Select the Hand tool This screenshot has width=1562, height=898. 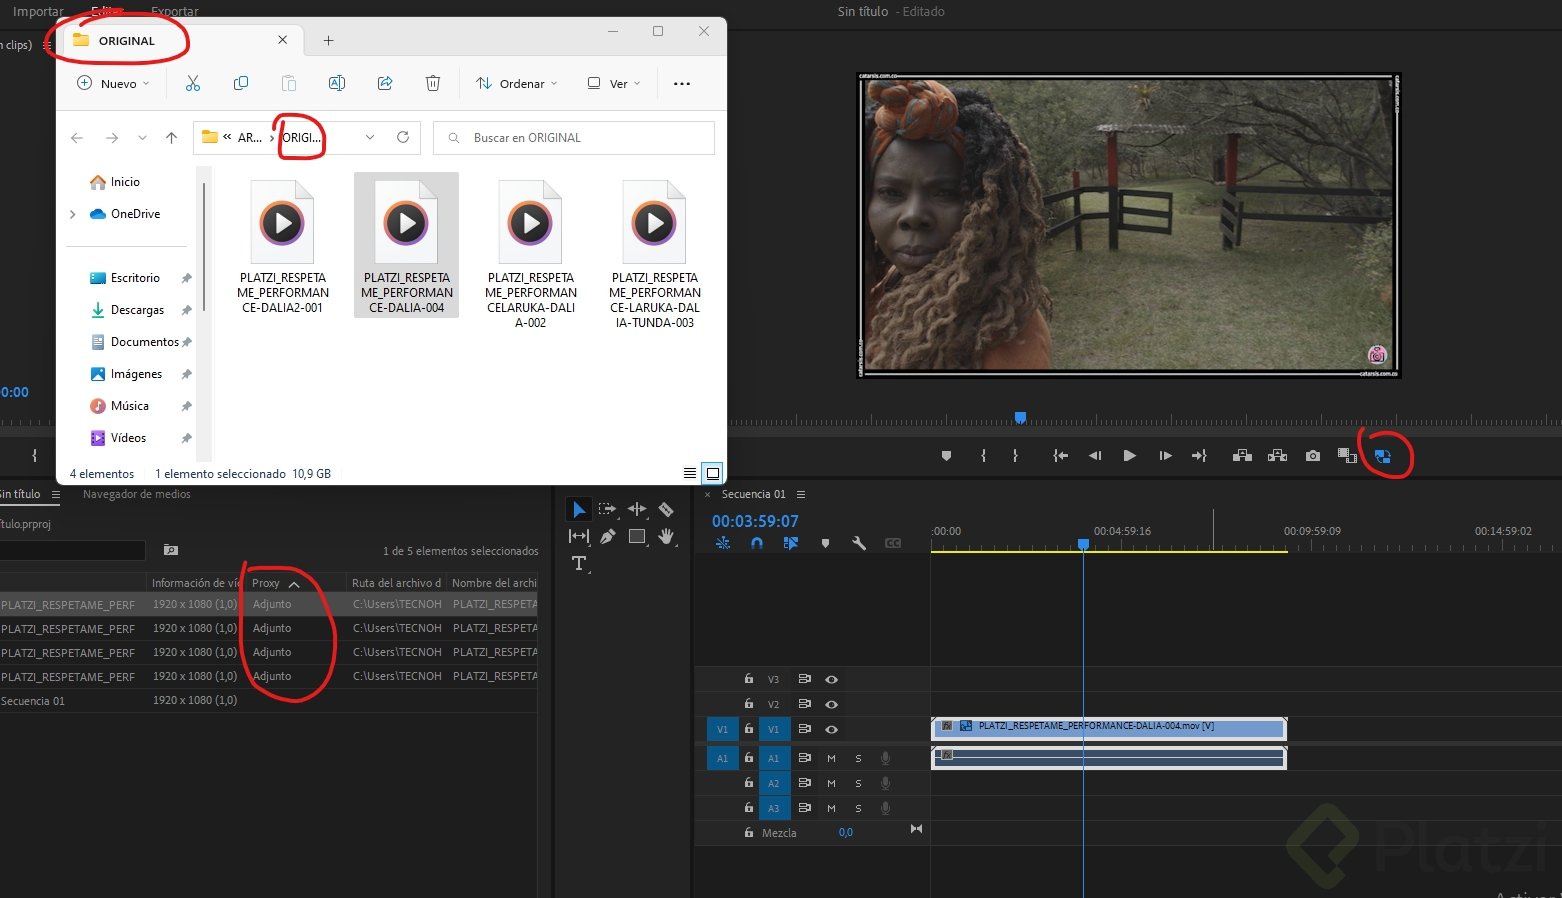click(666, 537)
